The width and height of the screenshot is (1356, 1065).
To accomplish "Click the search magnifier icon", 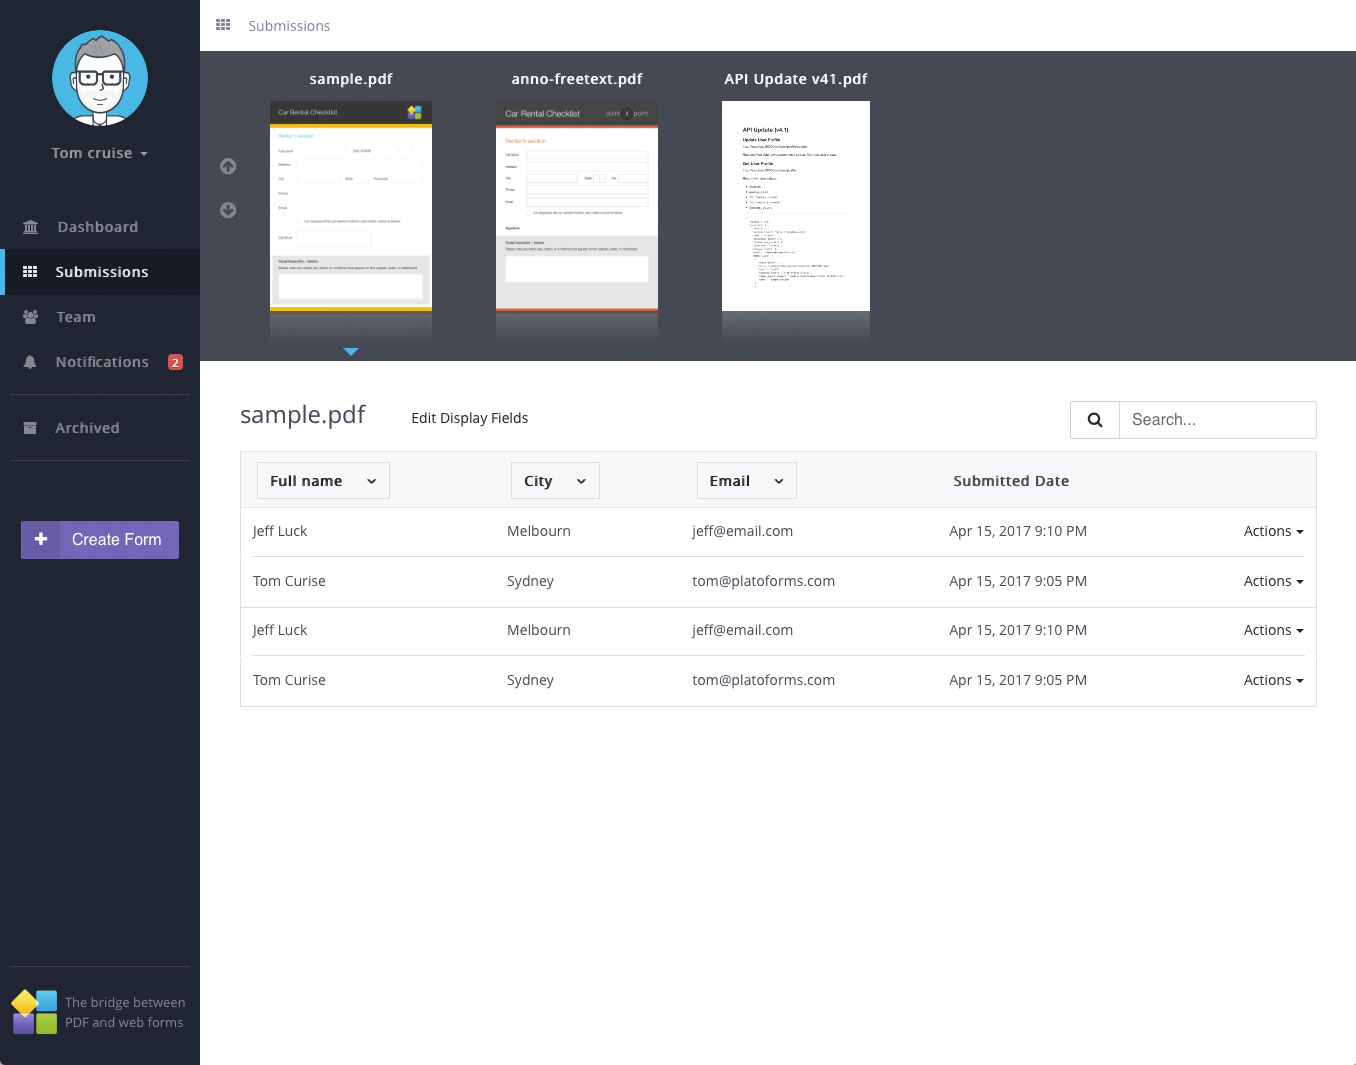I will coord(1095,420).
